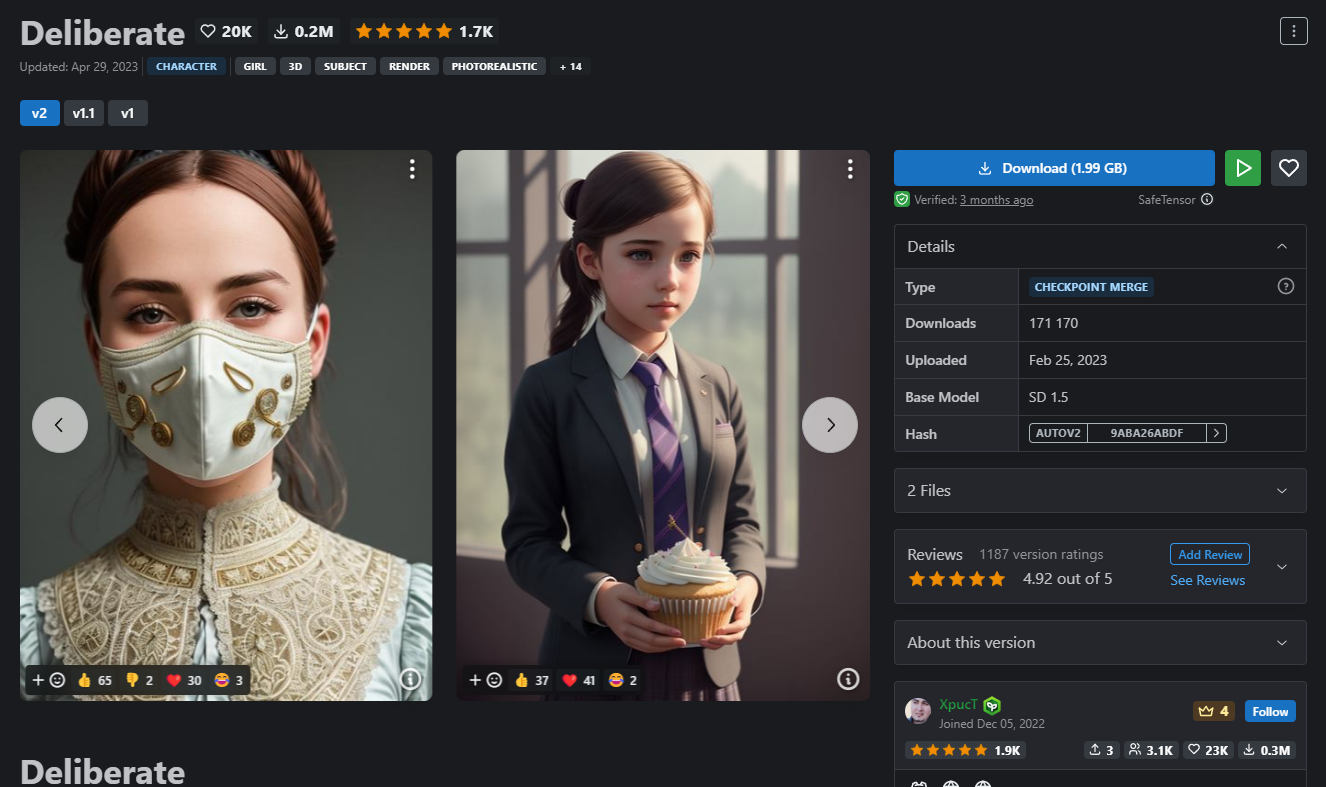
Task: Click the heart favorite button beside Download
Action: [1289, 168]
